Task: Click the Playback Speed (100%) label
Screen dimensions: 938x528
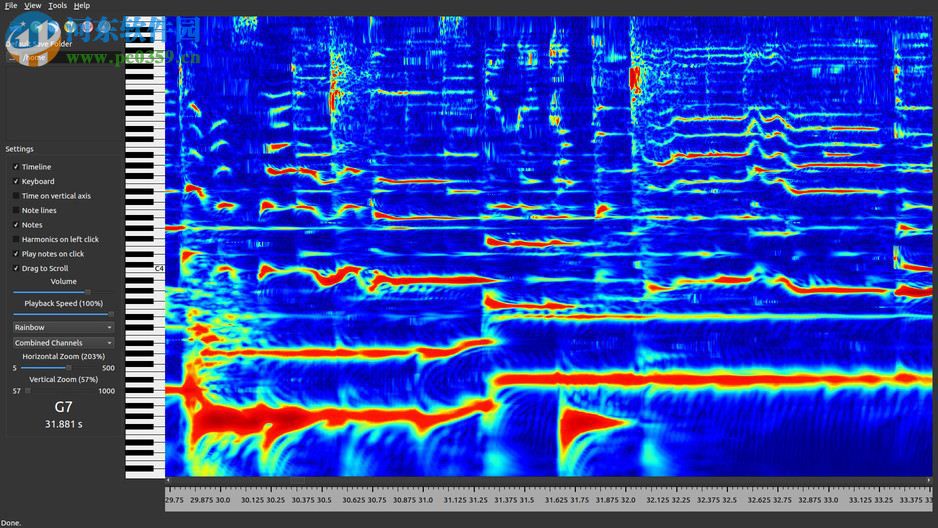Action: pos(63,304)
